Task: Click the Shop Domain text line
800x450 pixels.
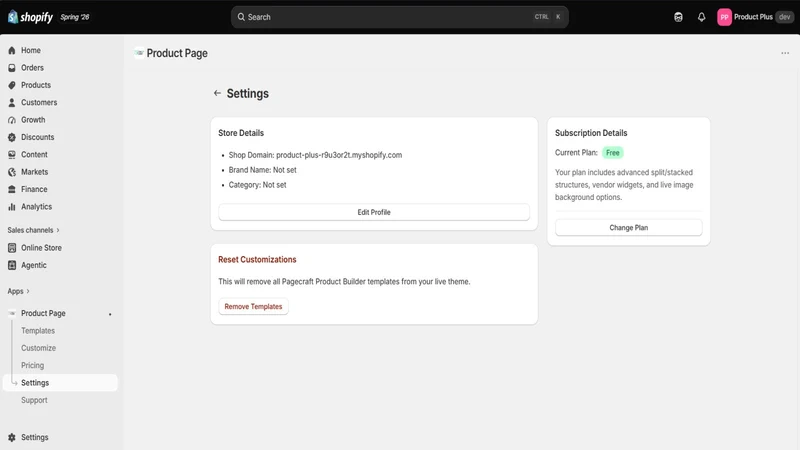Action: (315, 155)
